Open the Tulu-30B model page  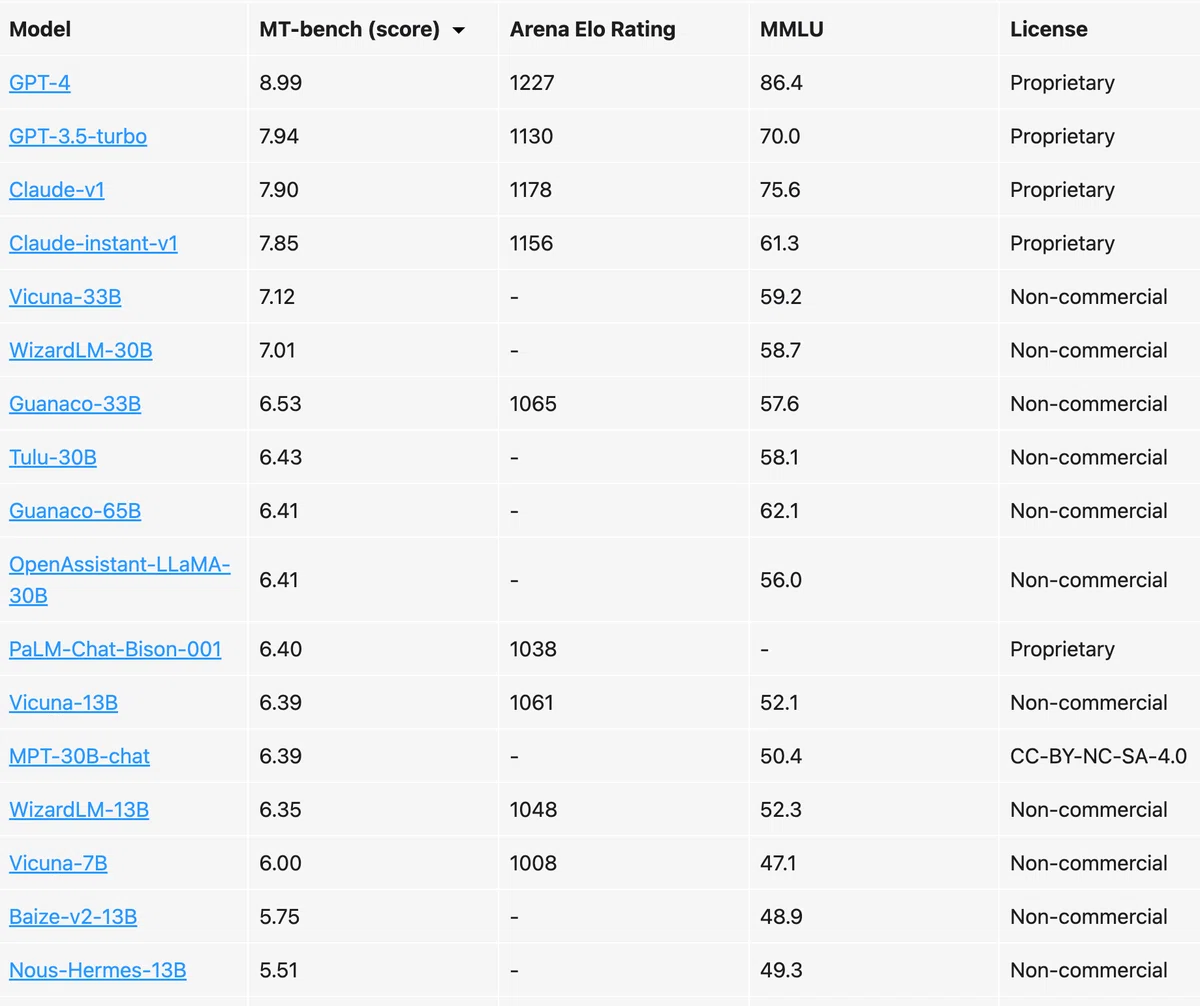click(53, 457)
